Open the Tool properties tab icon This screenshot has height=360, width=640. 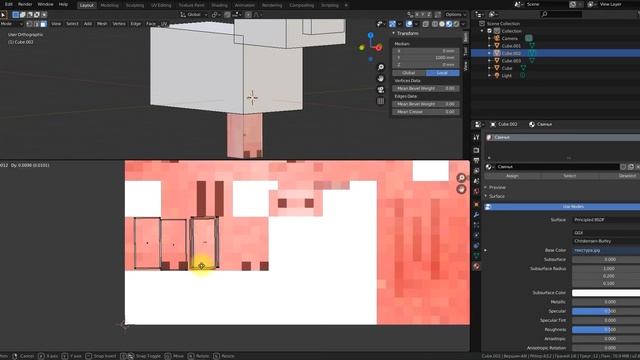(x=476, y=138)
